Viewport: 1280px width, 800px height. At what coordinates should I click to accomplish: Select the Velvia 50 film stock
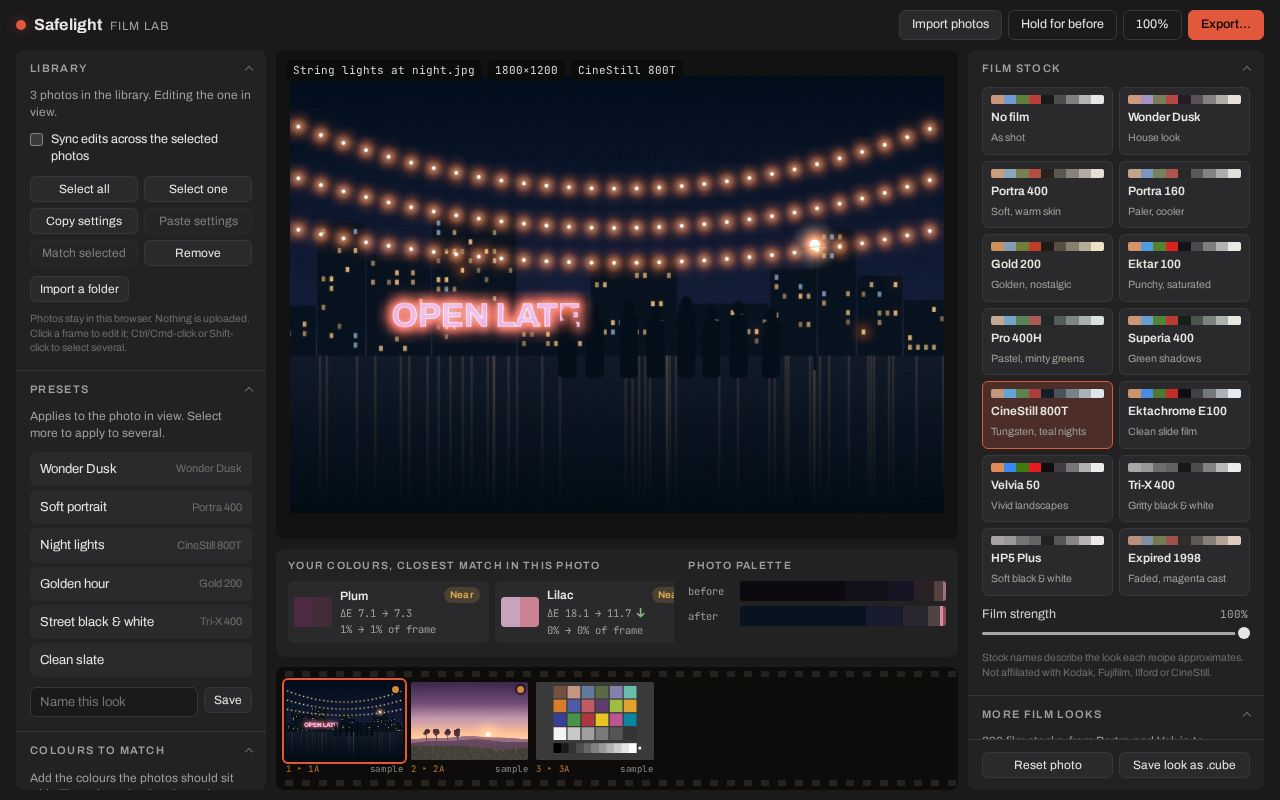(x=1047, y=489)
